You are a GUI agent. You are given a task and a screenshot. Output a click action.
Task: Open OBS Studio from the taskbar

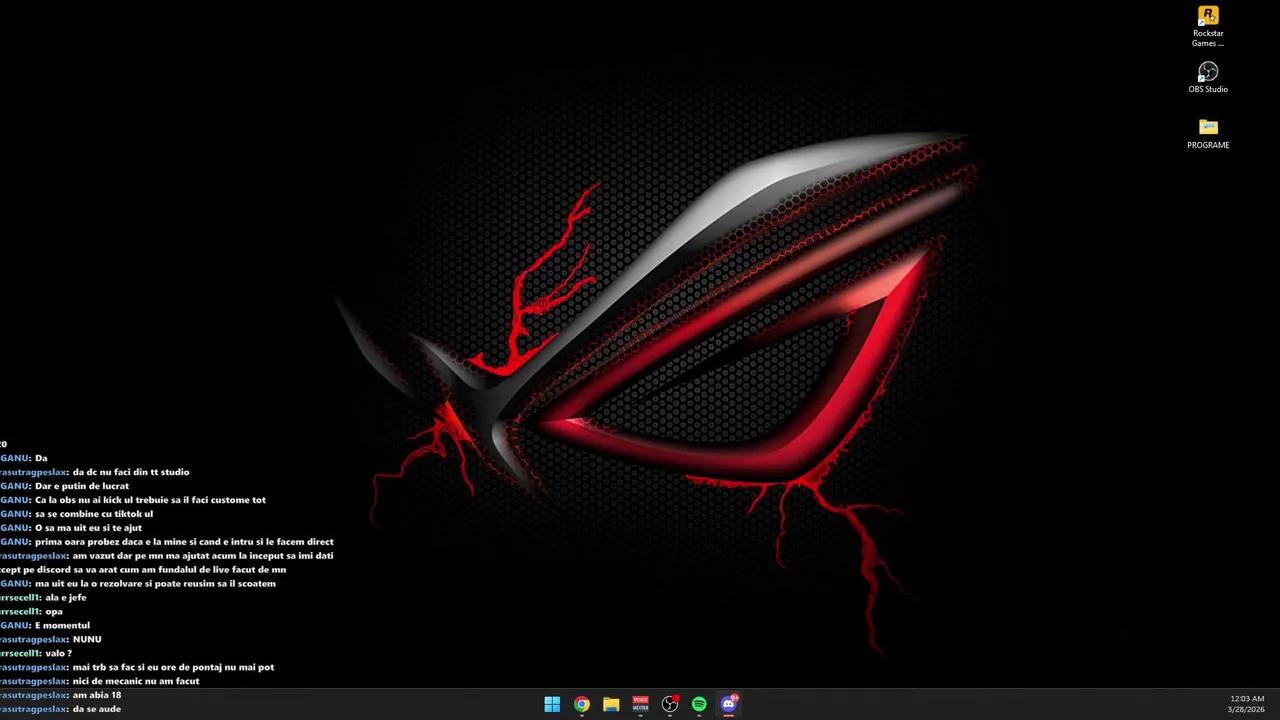[x=670, y=704]
